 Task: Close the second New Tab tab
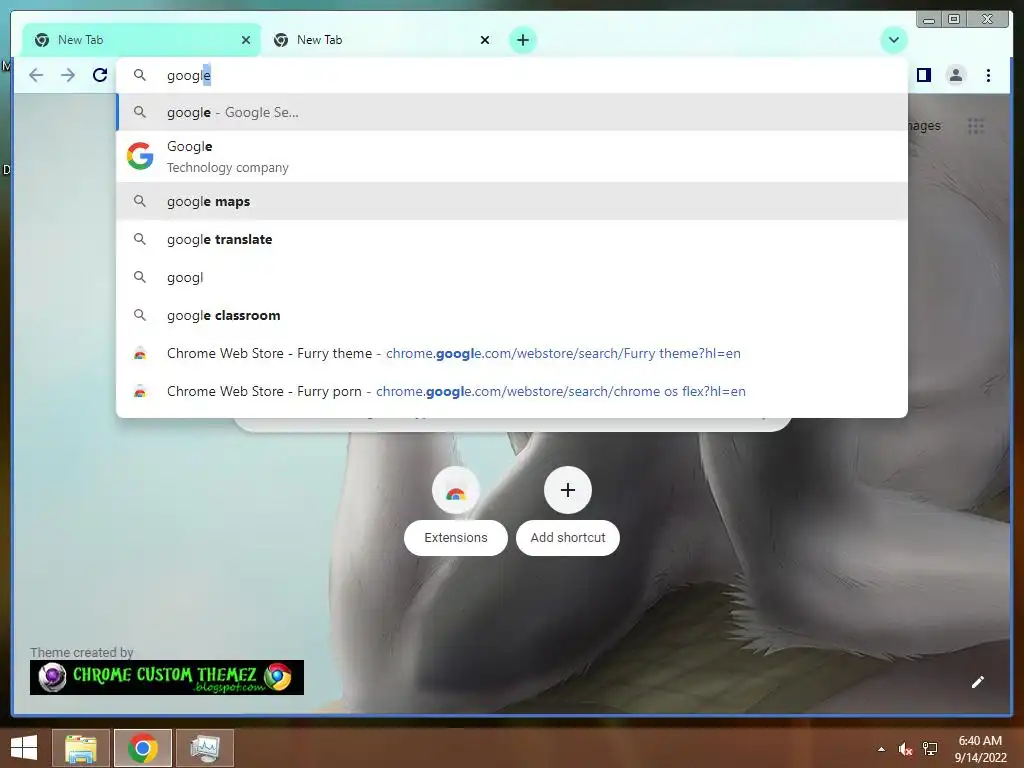pyautogui.click(x=485, y=40)
